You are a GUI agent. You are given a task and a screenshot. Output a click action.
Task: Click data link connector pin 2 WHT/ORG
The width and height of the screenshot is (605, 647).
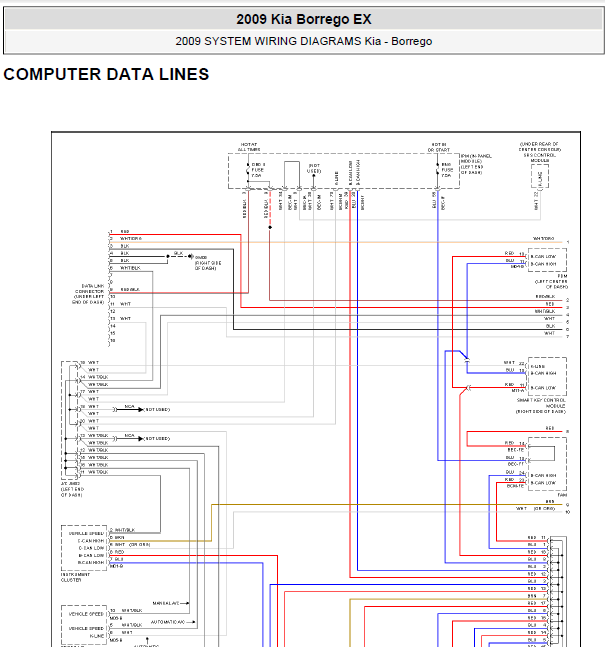click(x=131, y=238)
